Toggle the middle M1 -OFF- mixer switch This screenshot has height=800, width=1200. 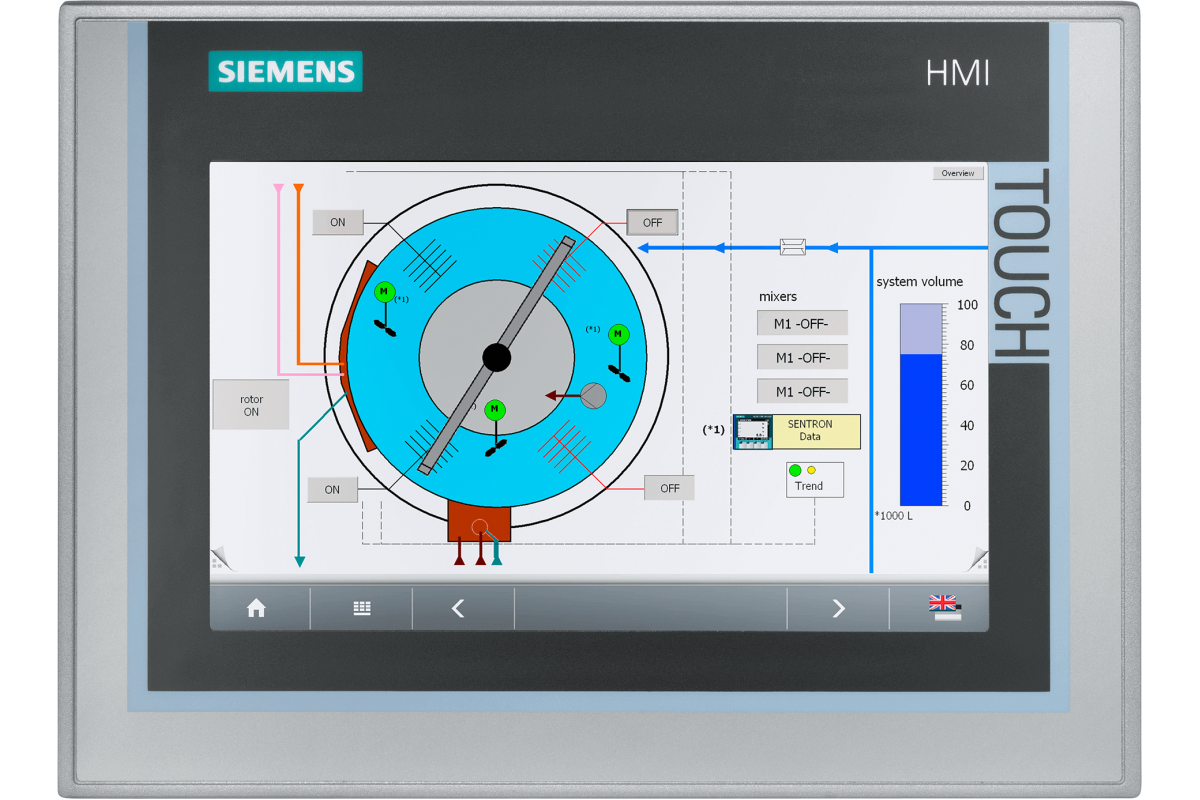(802, 357)
